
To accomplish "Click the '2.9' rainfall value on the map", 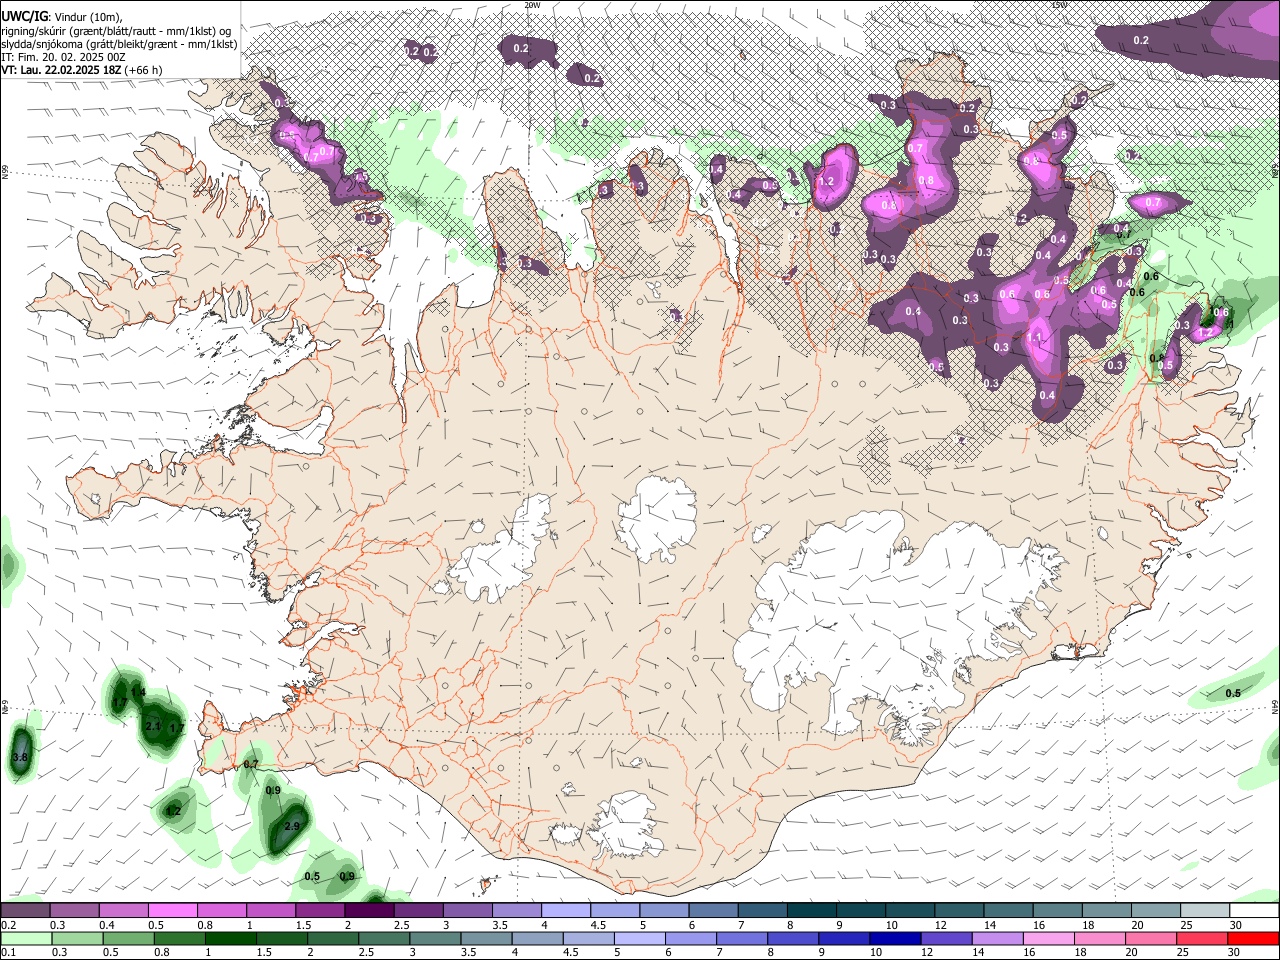I will (x=292, y=826).
